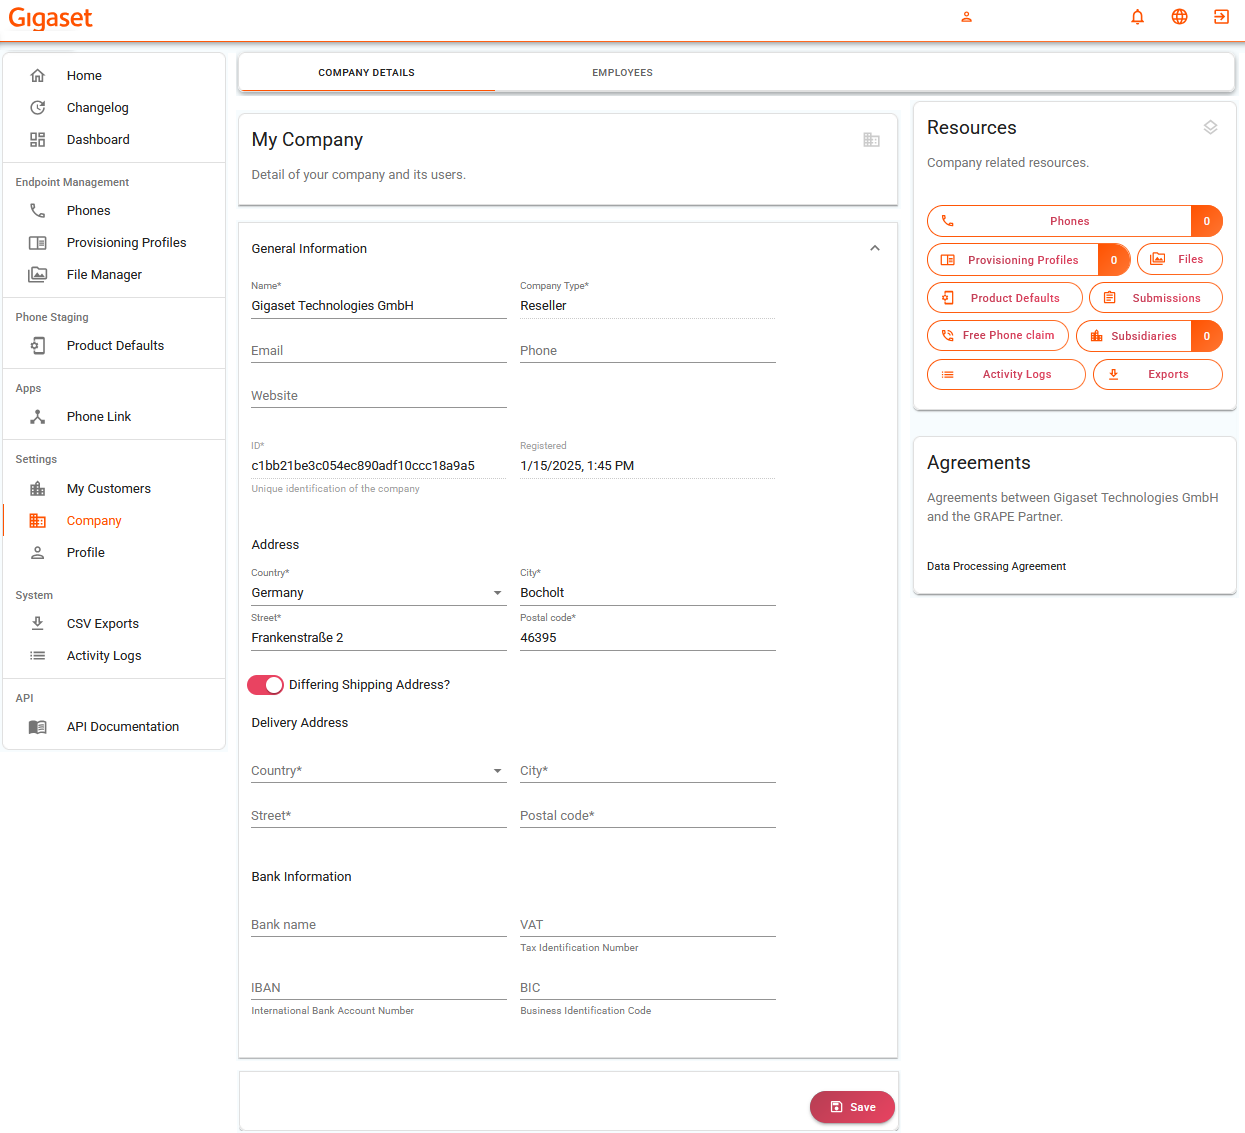
Task: Click the CSV Exports download icon
Action: [x=37, y=624]
